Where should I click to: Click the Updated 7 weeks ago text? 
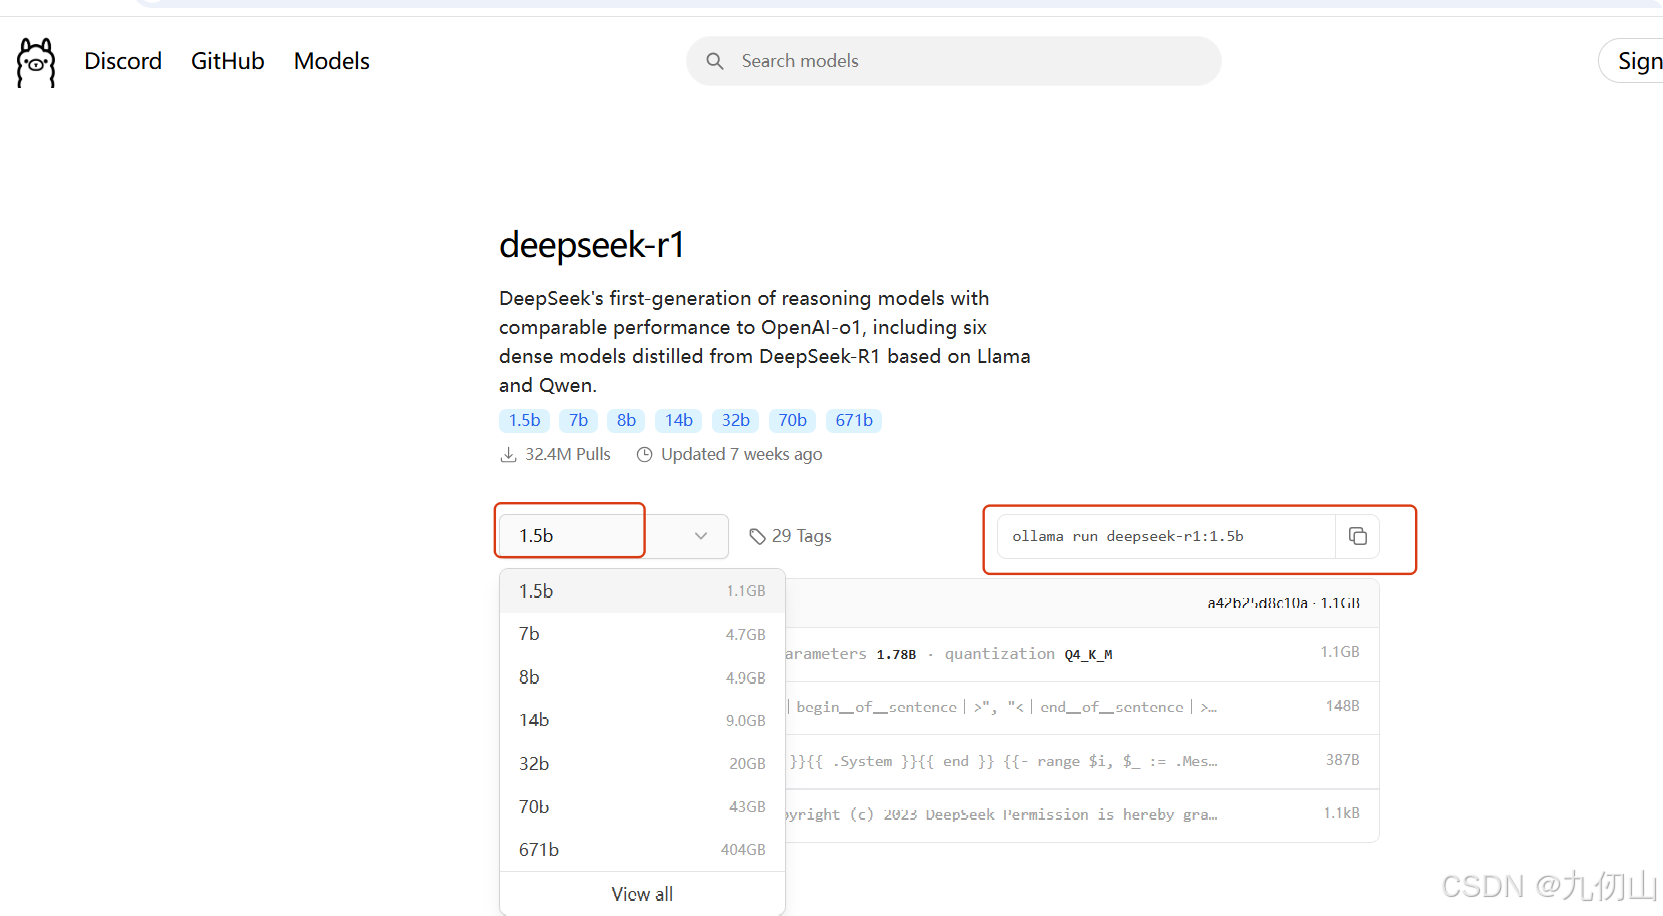[x=741, y=454]
